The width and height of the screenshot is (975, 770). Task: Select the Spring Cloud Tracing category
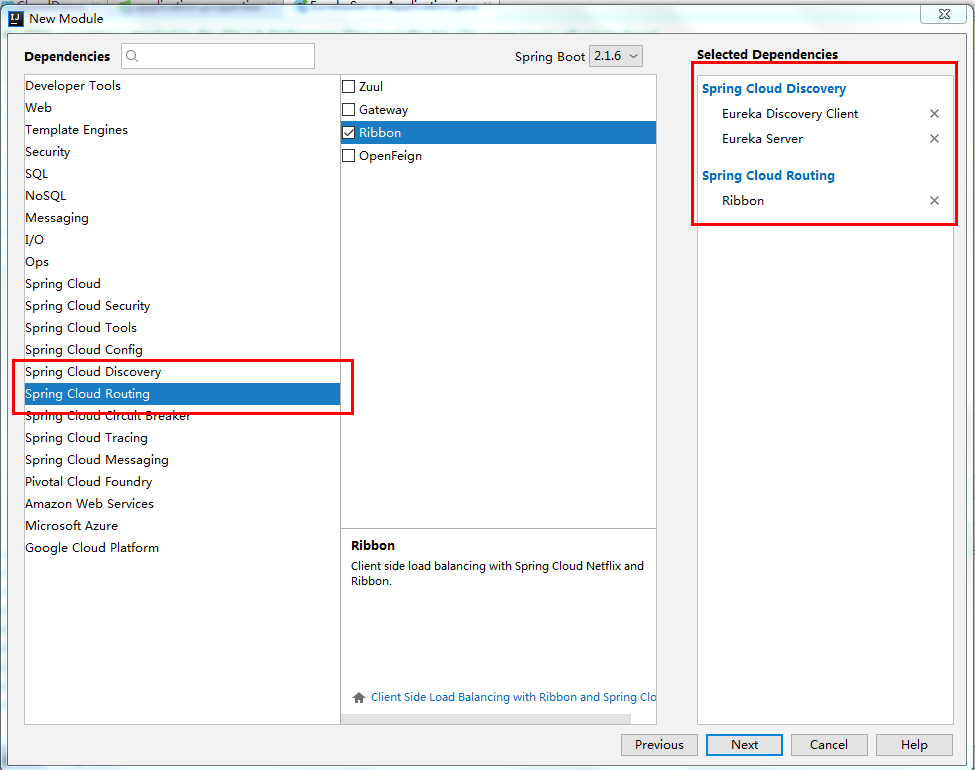pos(182,438)
